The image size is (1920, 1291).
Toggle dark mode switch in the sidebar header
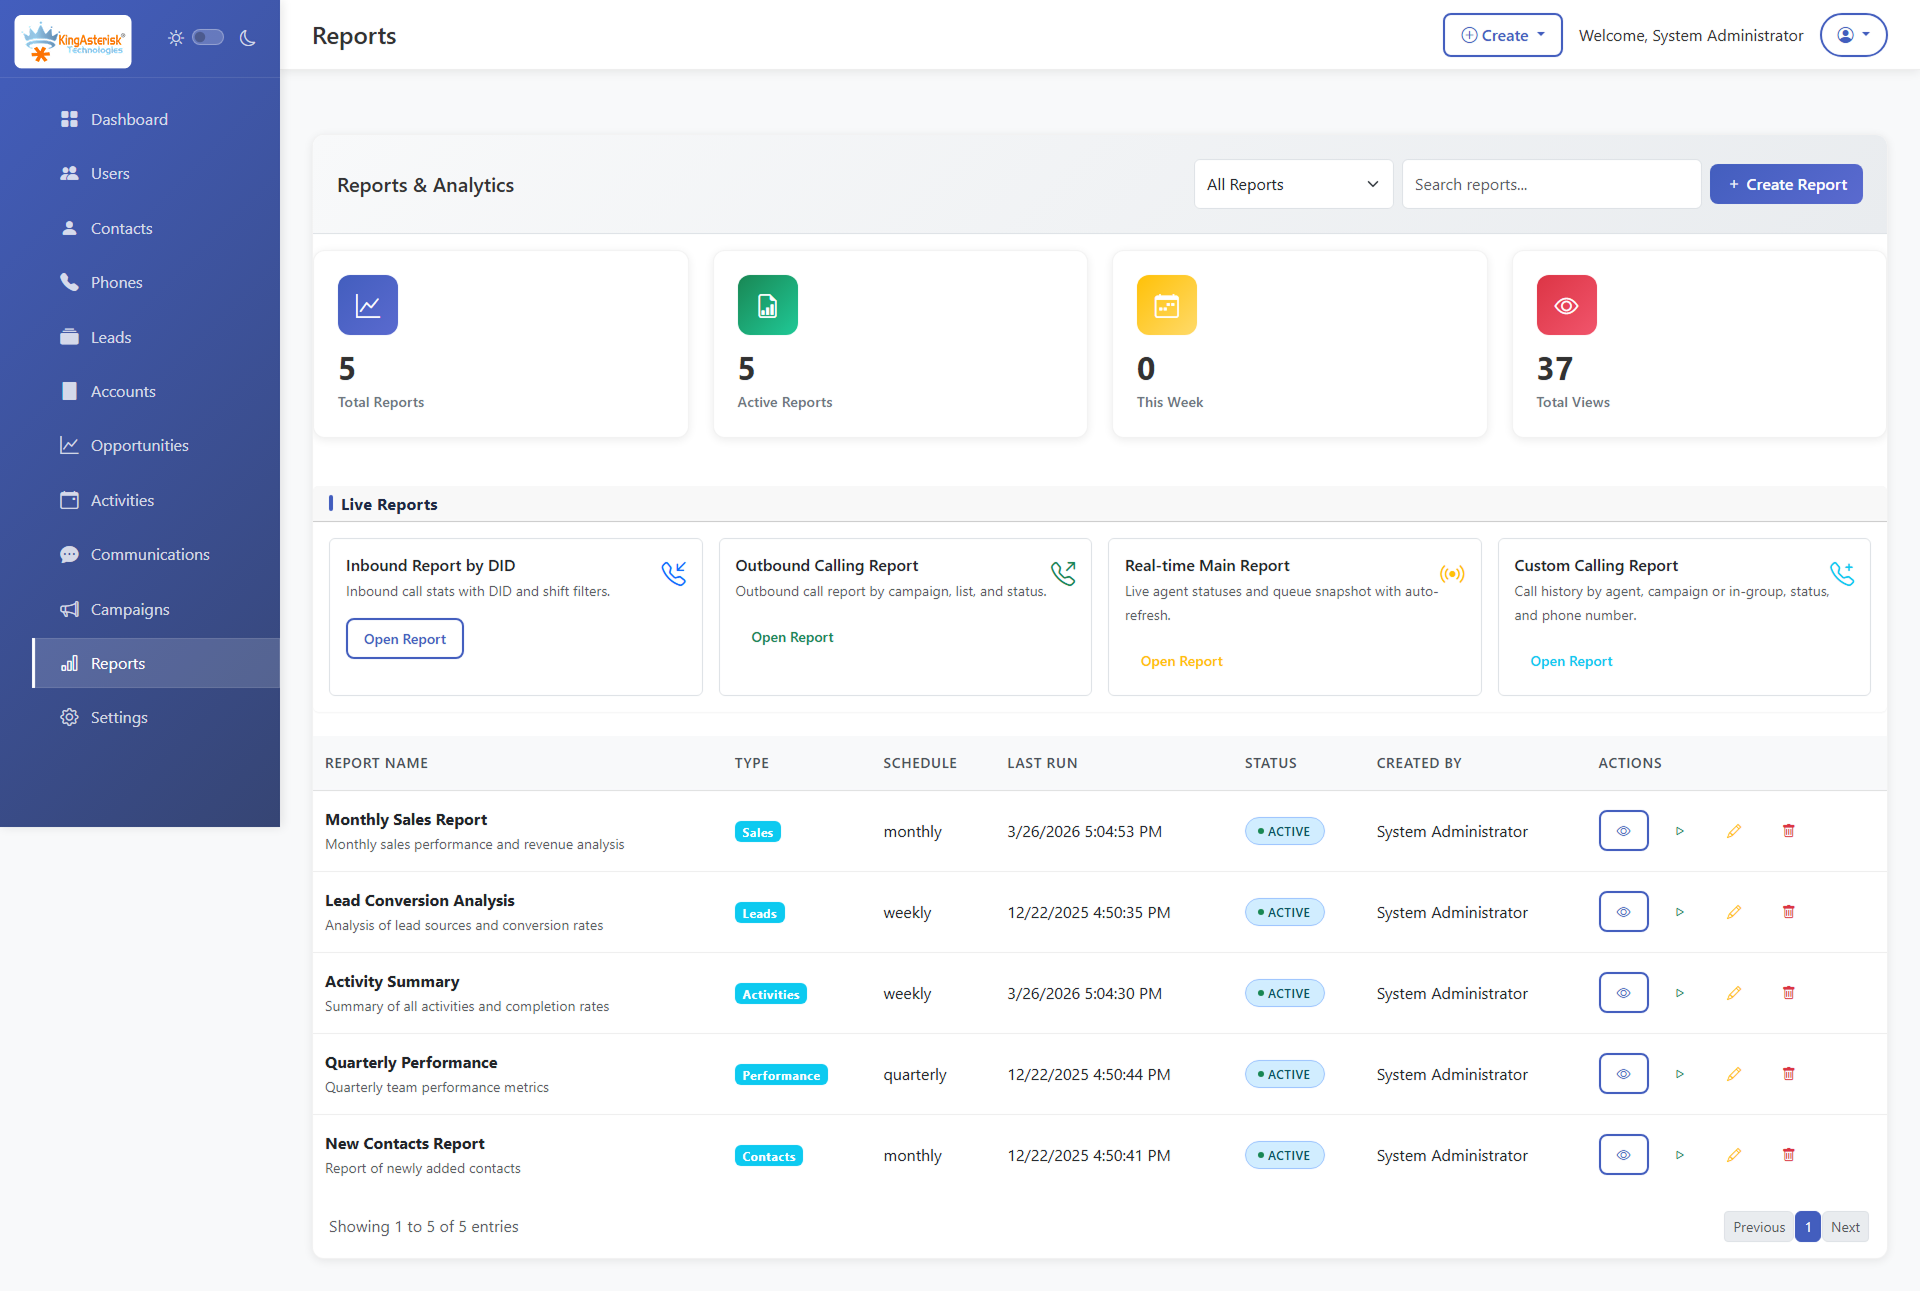coord(208,37)
